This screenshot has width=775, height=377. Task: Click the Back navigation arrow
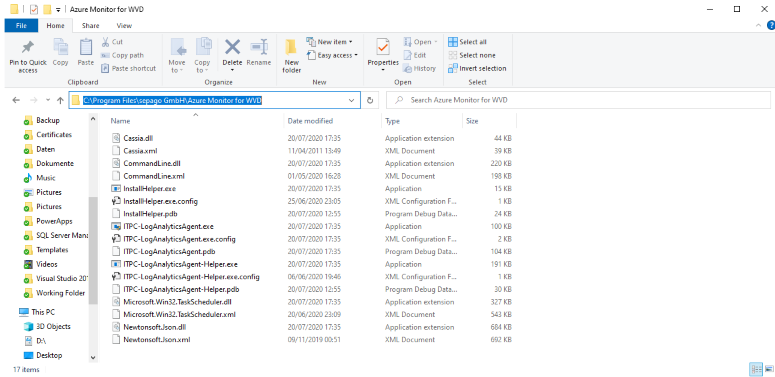[x=16, y=100]
